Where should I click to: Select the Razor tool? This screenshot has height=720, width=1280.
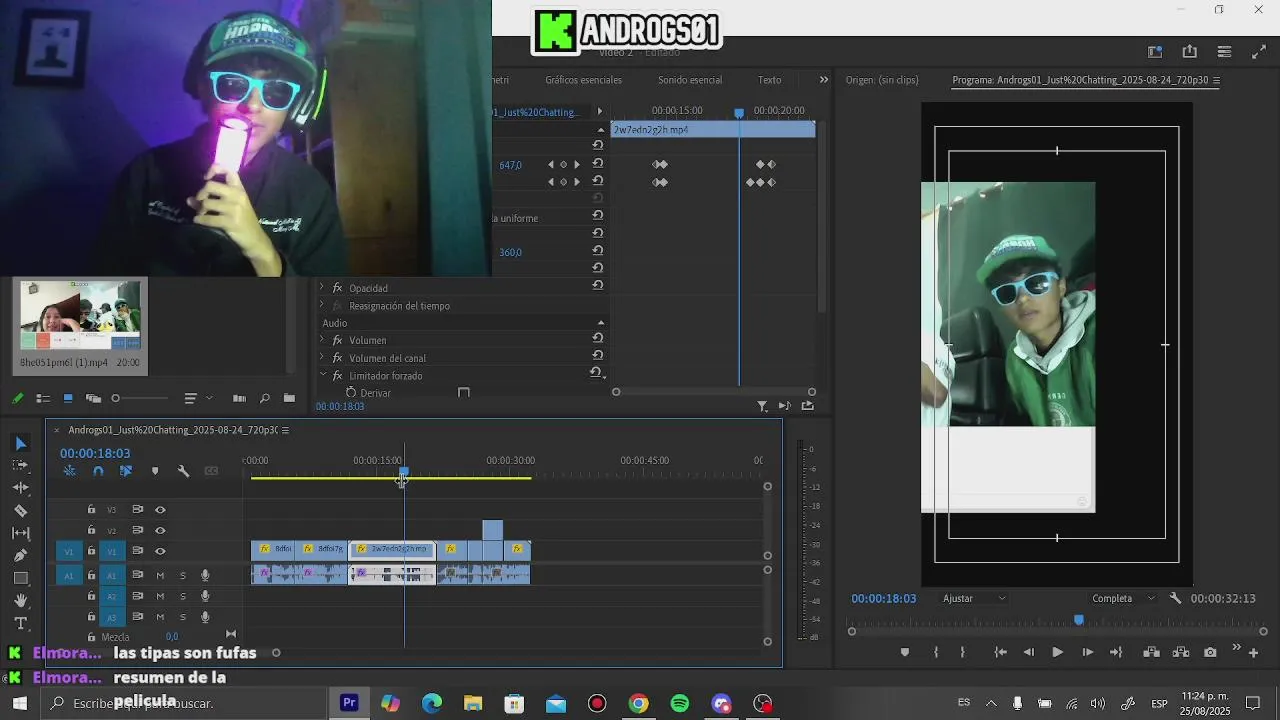[x=20, y=510]
